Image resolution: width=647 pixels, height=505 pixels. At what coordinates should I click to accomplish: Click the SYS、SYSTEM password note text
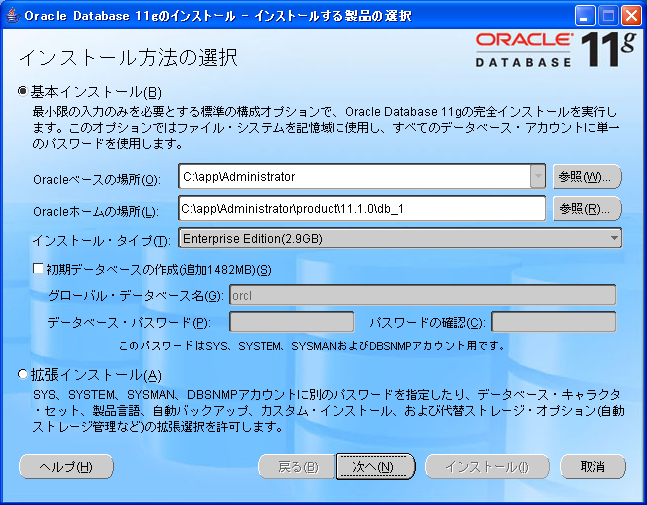(x=312, y=345)
